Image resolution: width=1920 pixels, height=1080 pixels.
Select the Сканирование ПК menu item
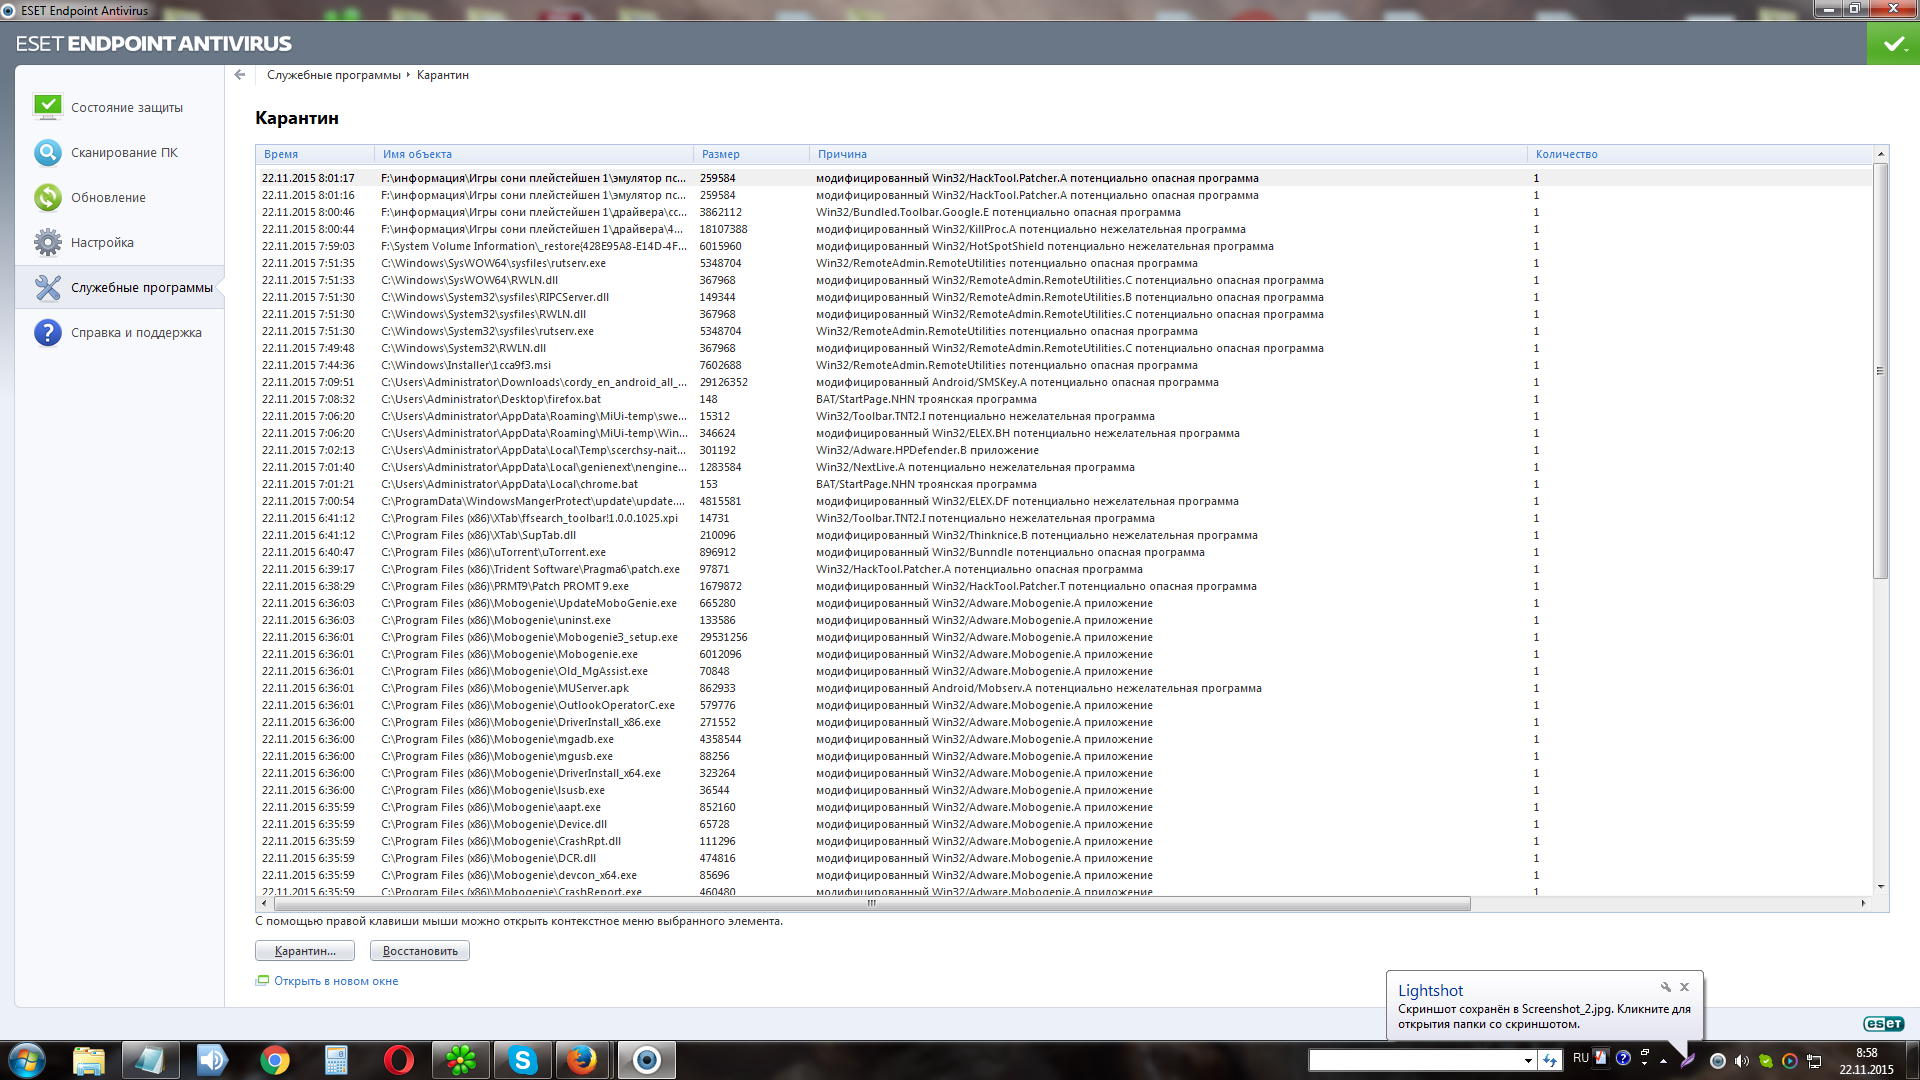tap(124, 152)
